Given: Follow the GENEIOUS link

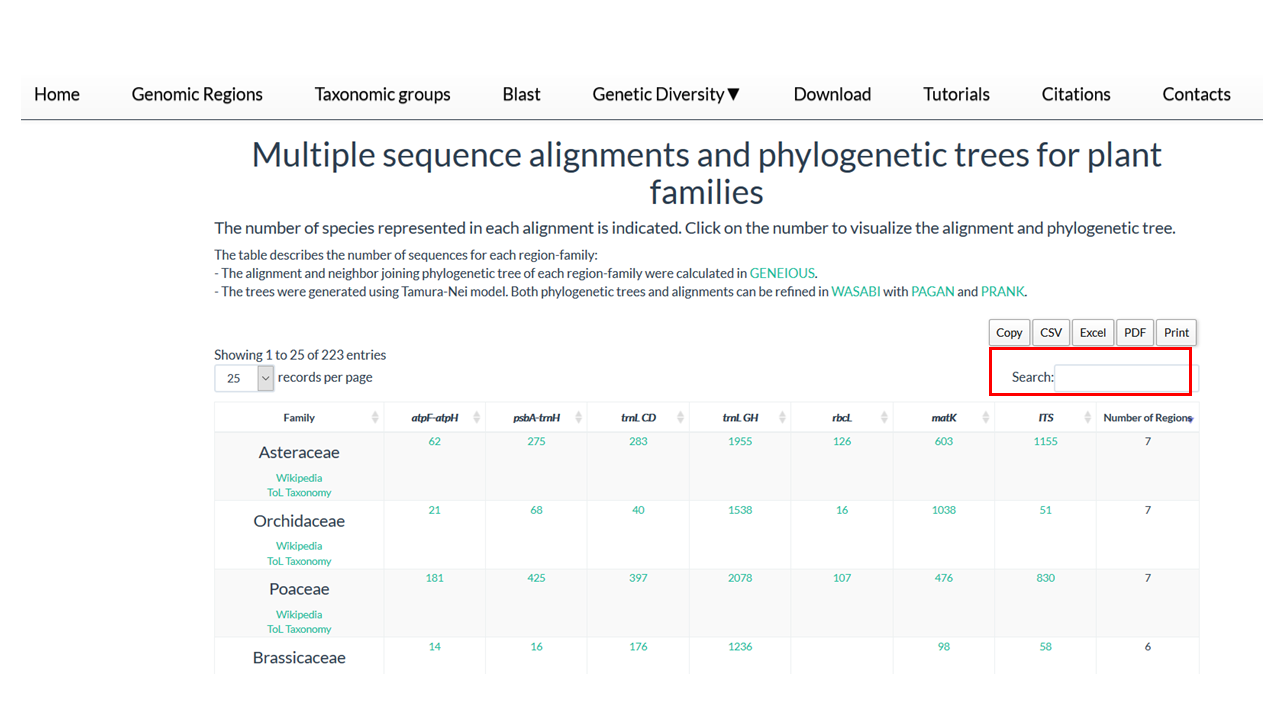Looking at the screenshot, I should coord(782,273).
